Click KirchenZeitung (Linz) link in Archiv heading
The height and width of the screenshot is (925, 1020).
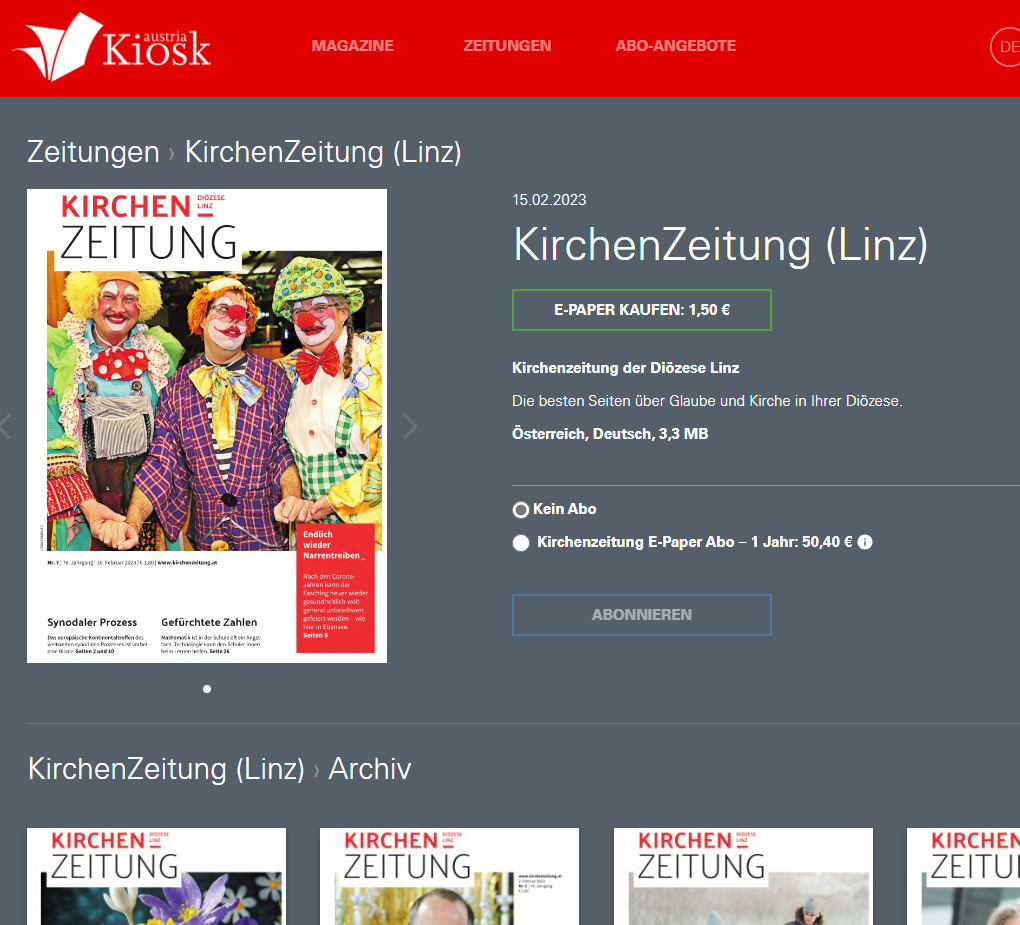[166, 768]
